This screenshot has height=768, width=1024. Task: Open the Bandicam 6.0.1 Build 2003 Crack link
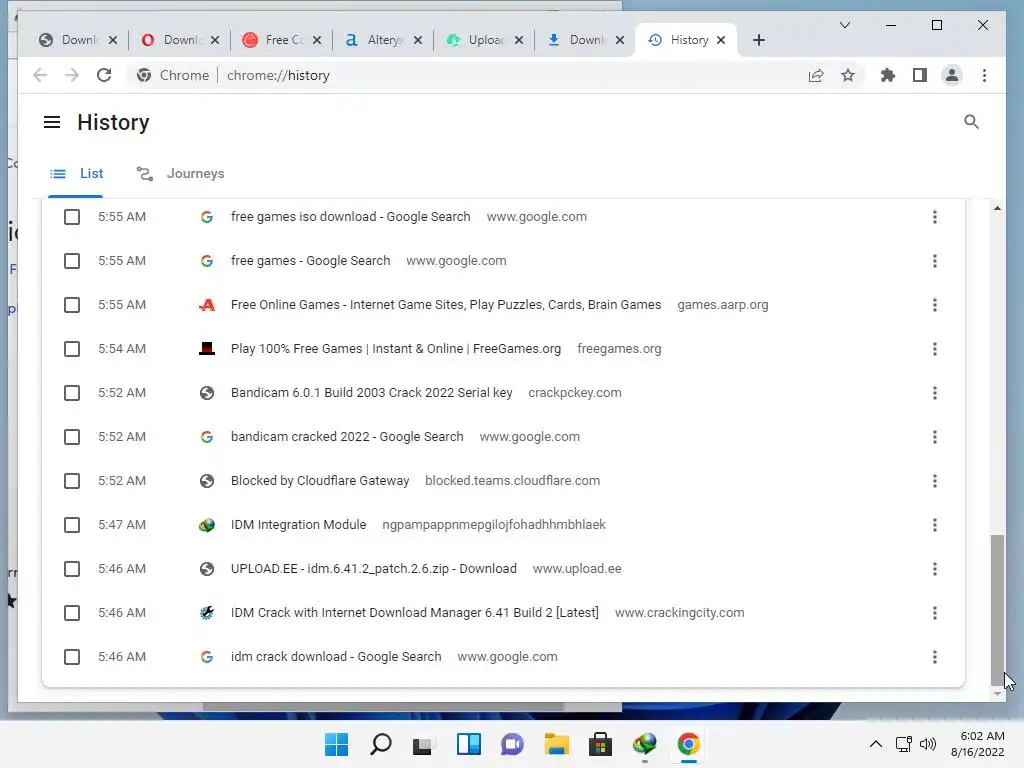pyautogui.click(x=371, y=393)
